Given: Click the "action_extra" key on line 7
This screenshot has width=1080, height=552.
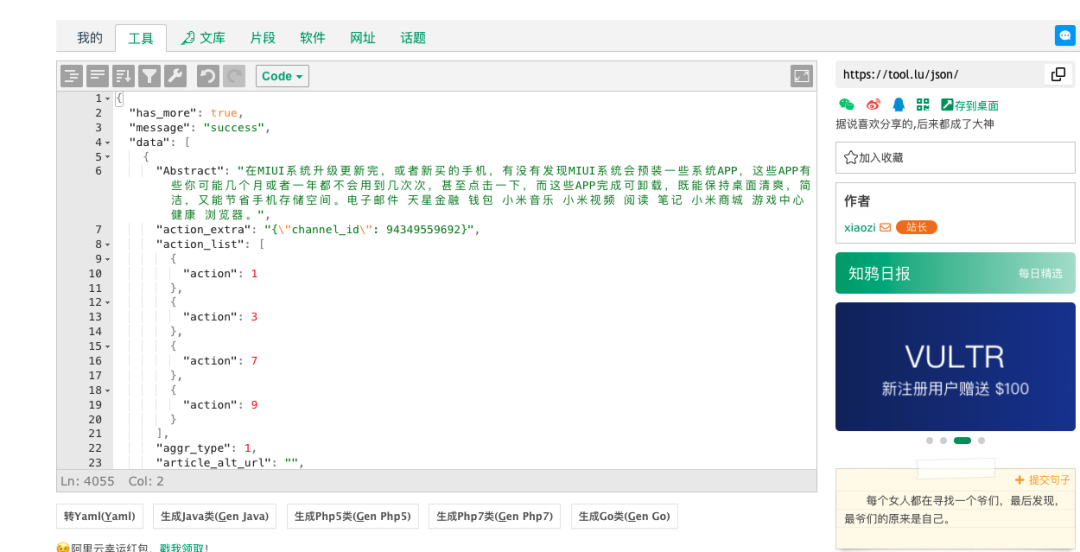Looking at the screenshot, I should [x=204, y=229].
